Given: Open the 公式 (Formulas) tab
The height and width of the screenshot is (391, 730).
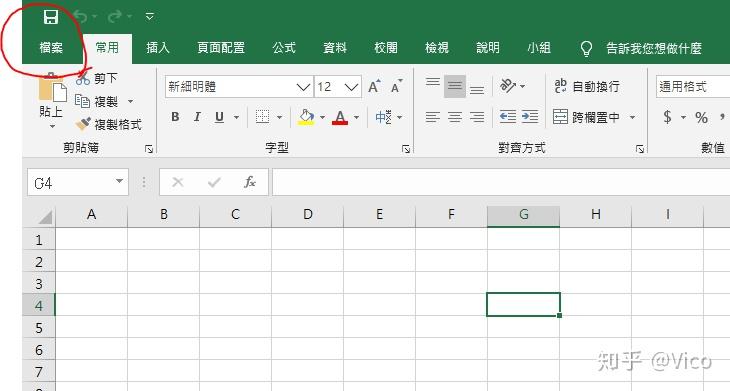Looking at the screenshot, I should pyautogui.click(x=284, y=47).
